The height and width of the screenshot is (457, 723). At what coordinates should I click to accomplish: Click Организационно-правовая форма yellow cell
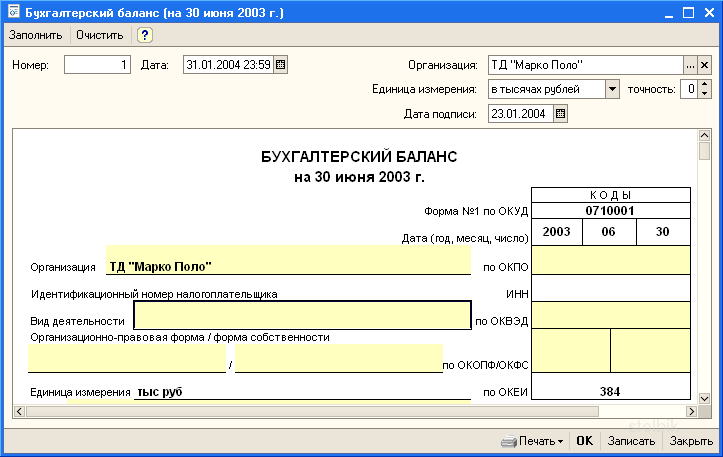127,358
